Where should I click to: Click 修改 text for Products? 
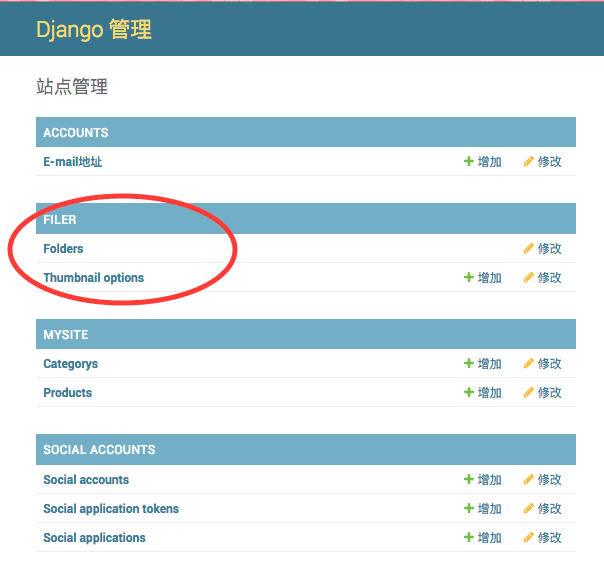pos(550,393)
